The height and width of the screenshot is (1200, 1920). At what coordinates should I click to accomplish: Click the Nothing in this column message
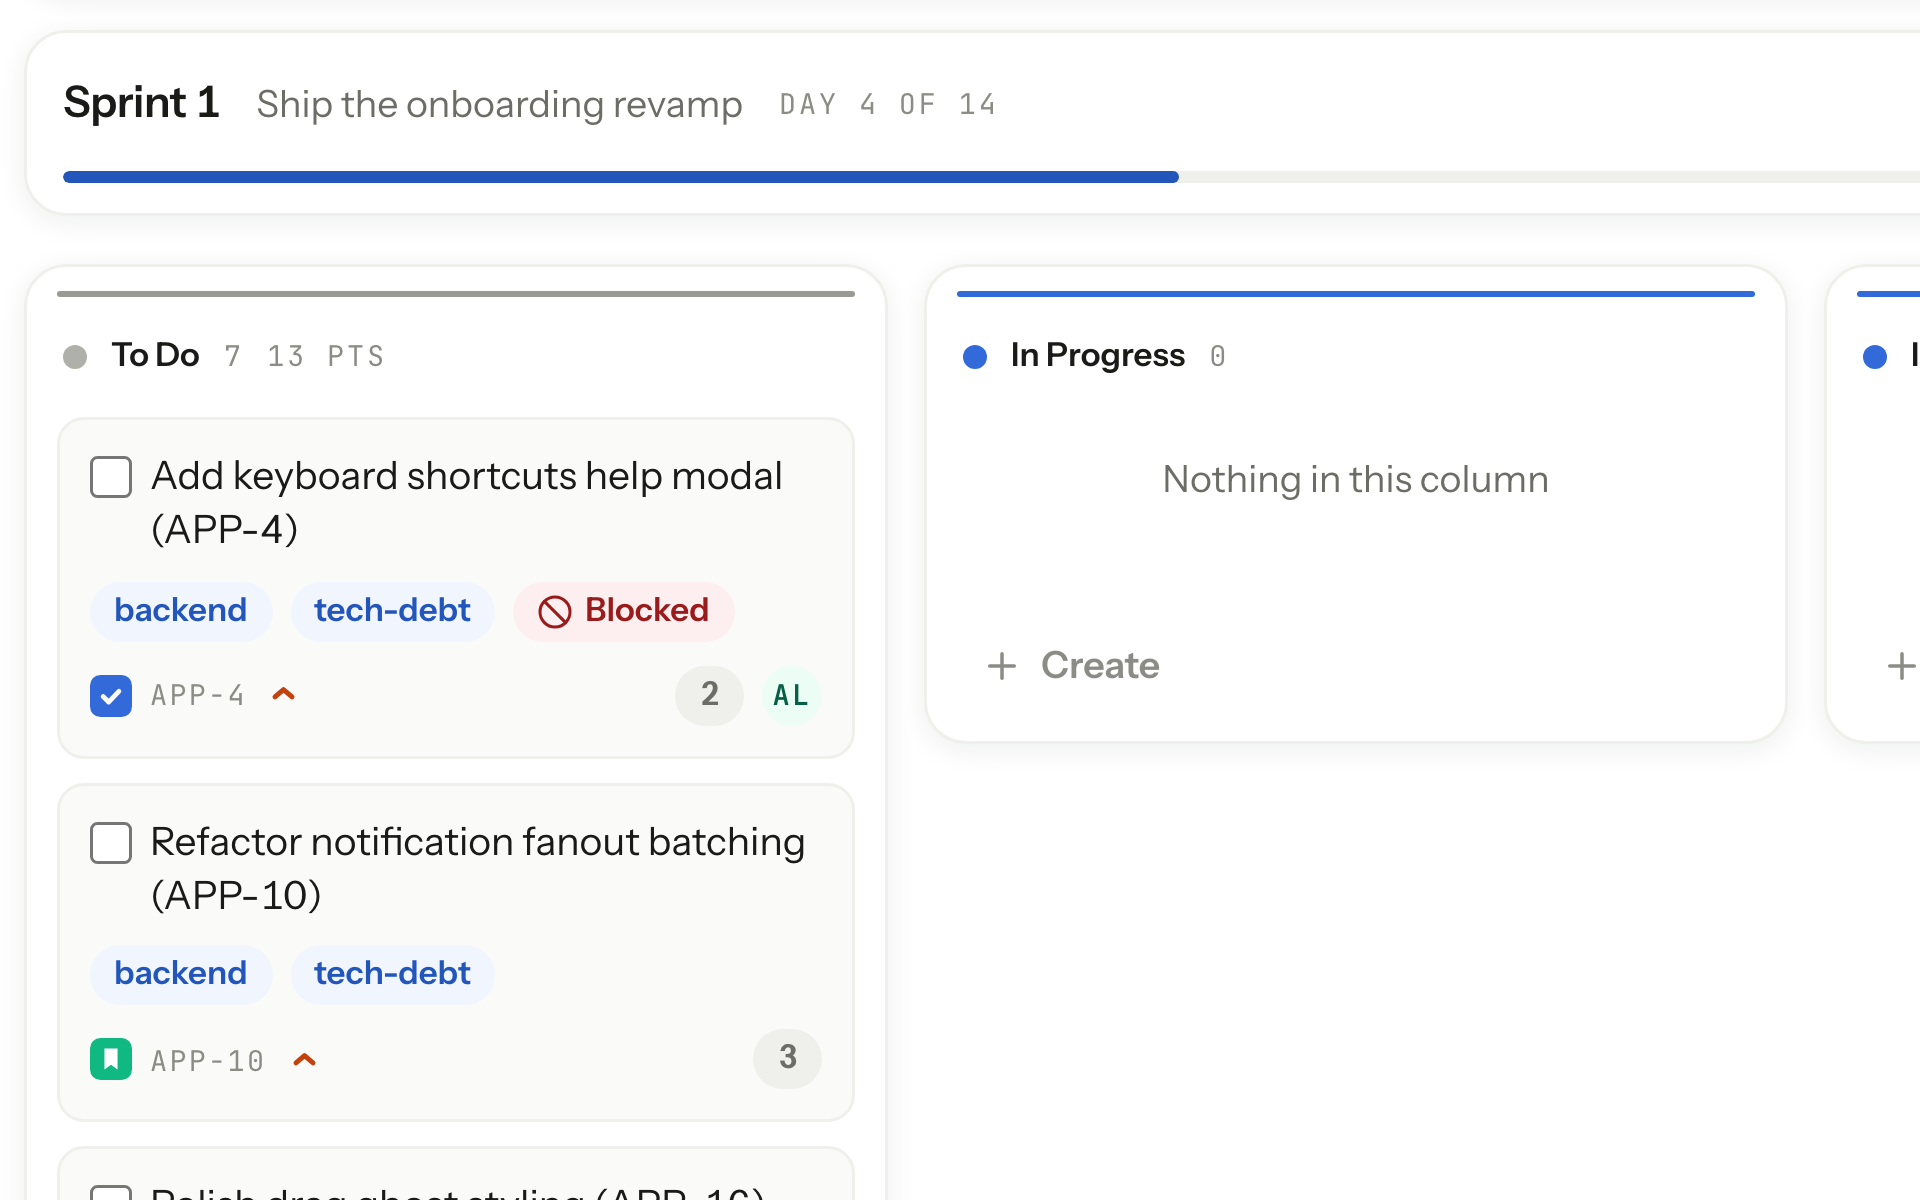(1355, 480)
